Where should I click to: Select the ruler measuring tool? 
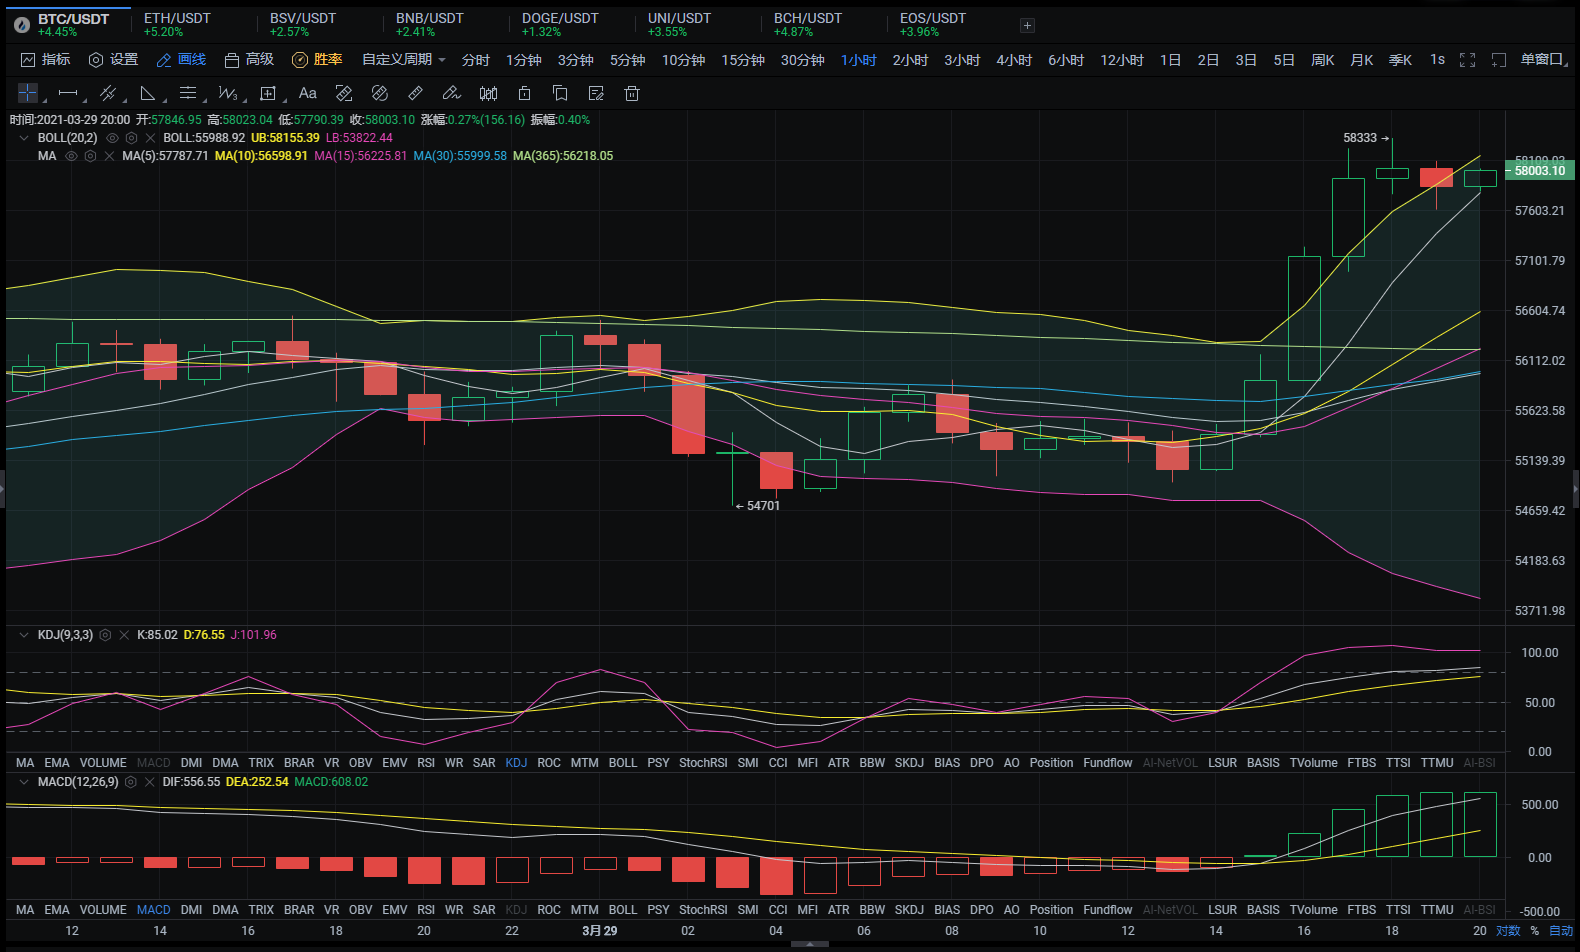[x=415, y=93]
